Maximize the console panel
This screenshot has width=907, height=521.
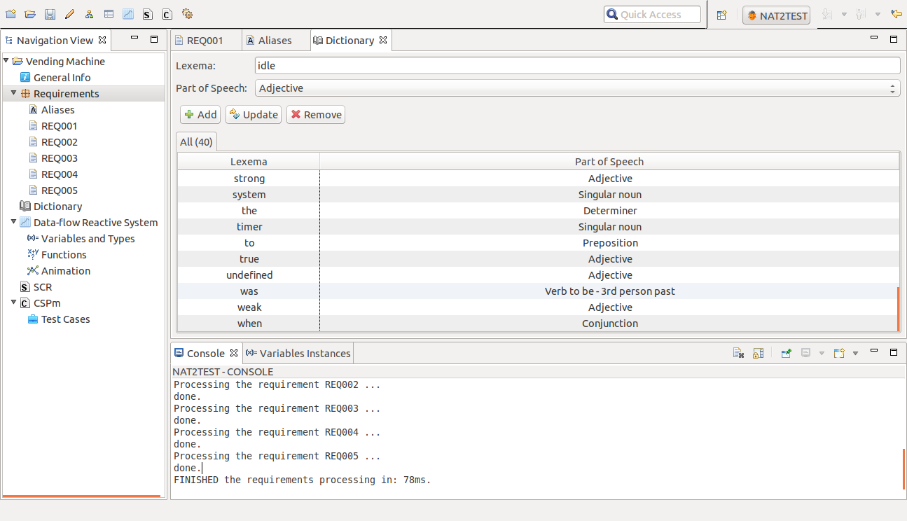pos(893,352)
